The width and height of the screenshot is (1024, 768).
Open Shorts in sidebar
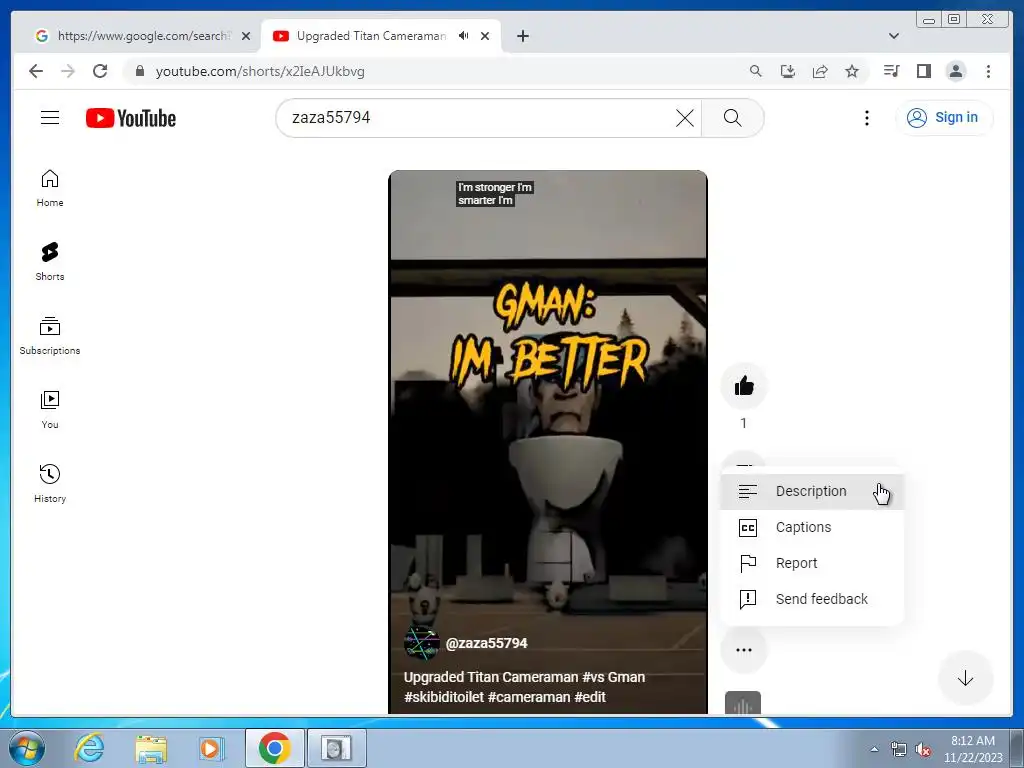[x=50, y=262]
